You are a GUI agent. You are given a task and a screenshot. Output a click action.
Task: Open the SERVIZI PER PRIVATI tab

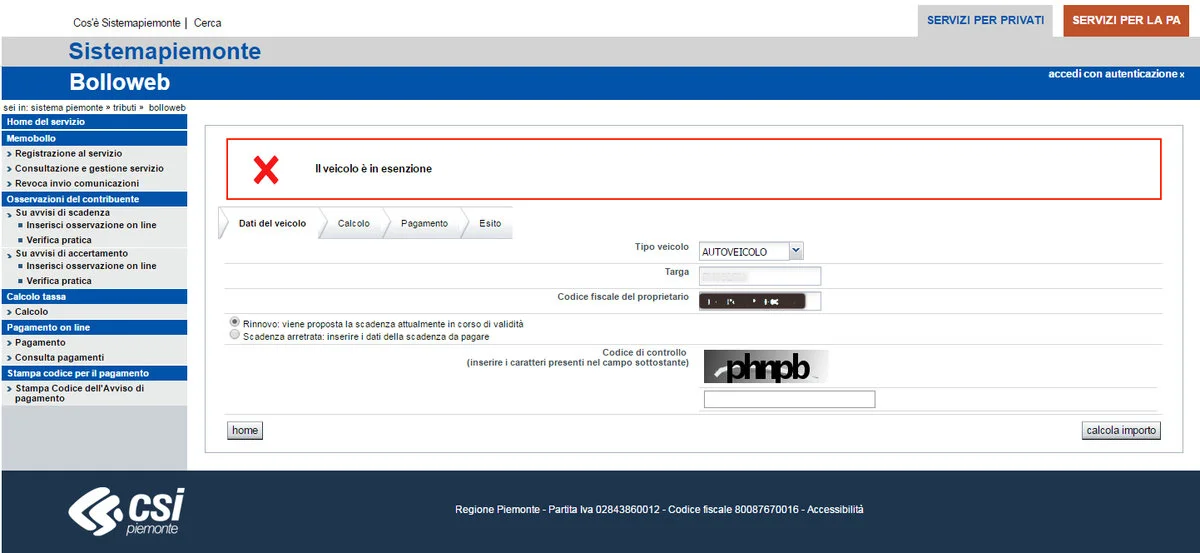tap(985, 20)
